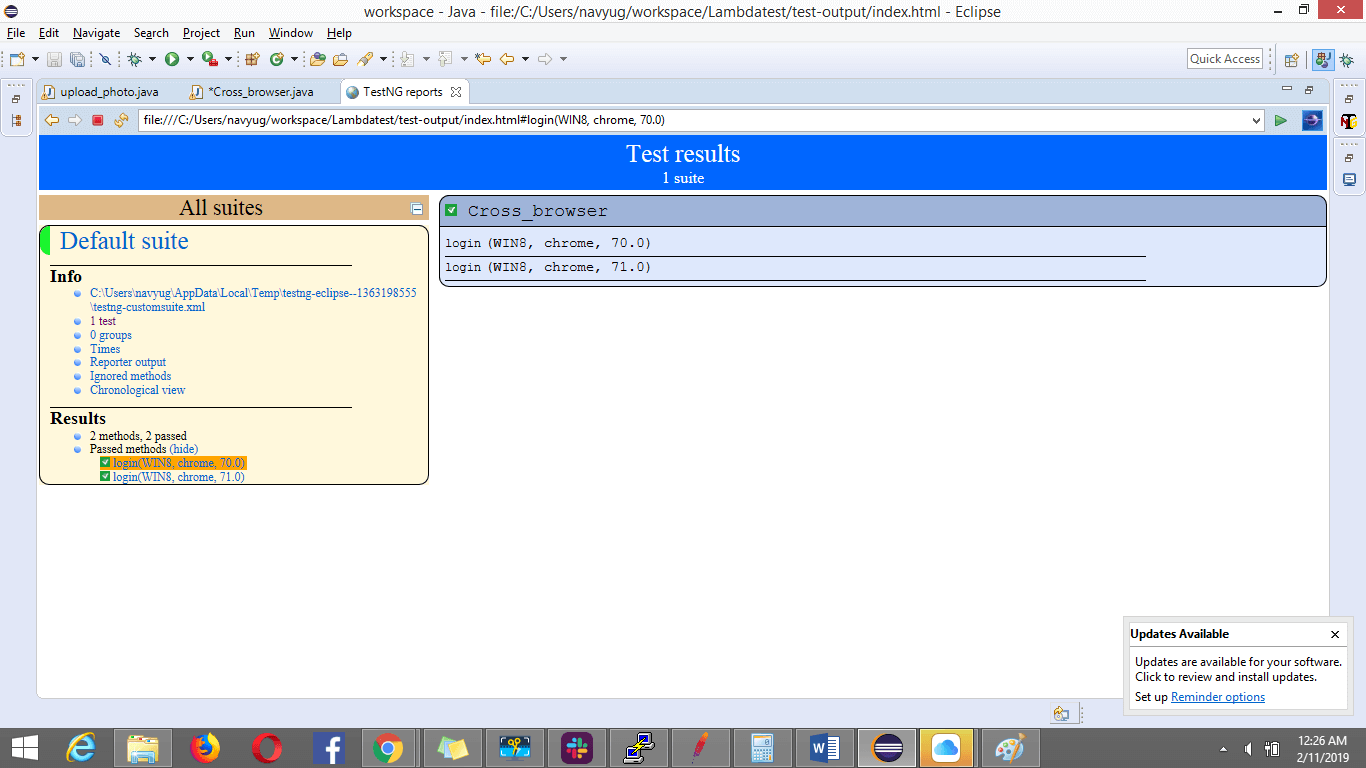1366x768 pixels.
Task: Open Google Chrome from the taskbar
Action: [388, 747]
